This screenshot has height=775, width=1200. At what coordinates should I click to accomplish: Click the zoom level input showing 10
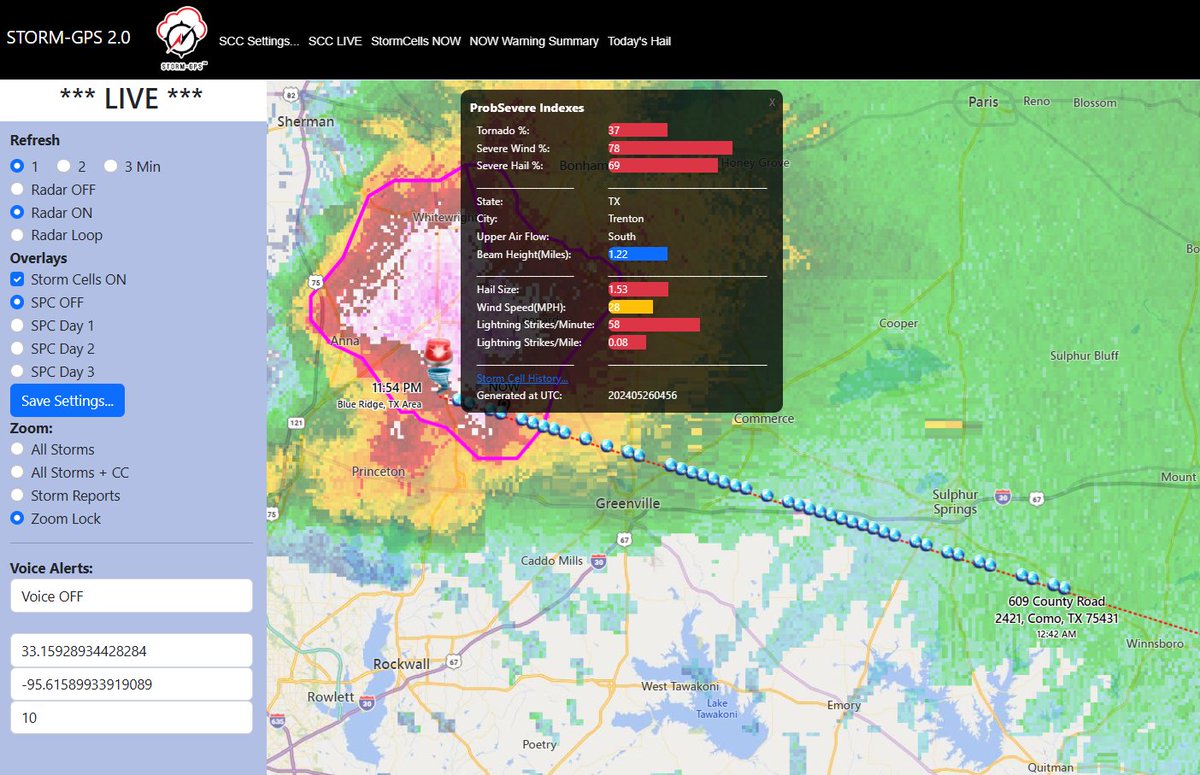point(131,718)
